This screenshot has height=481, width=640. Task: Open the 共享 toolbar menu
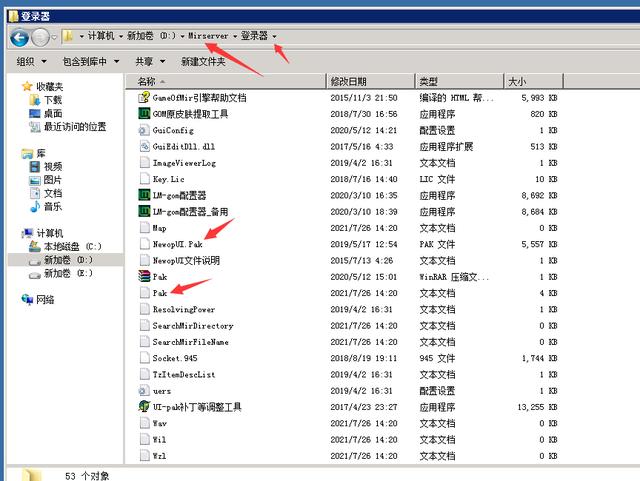148,61
